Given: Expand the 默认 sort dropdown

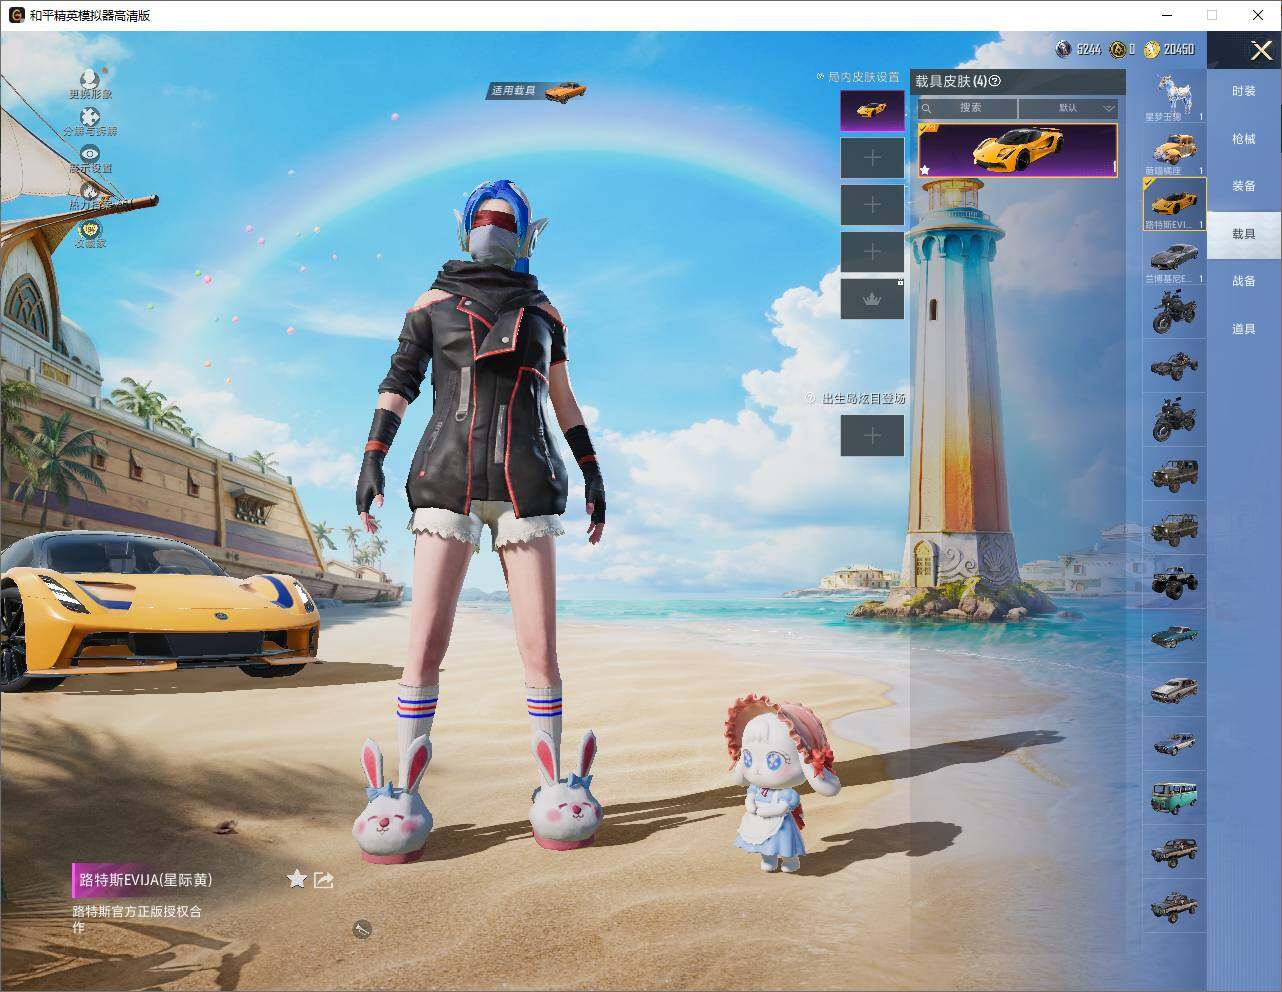Looking at the screenshot, I should pyautogui.click(x=1069, y=108).
